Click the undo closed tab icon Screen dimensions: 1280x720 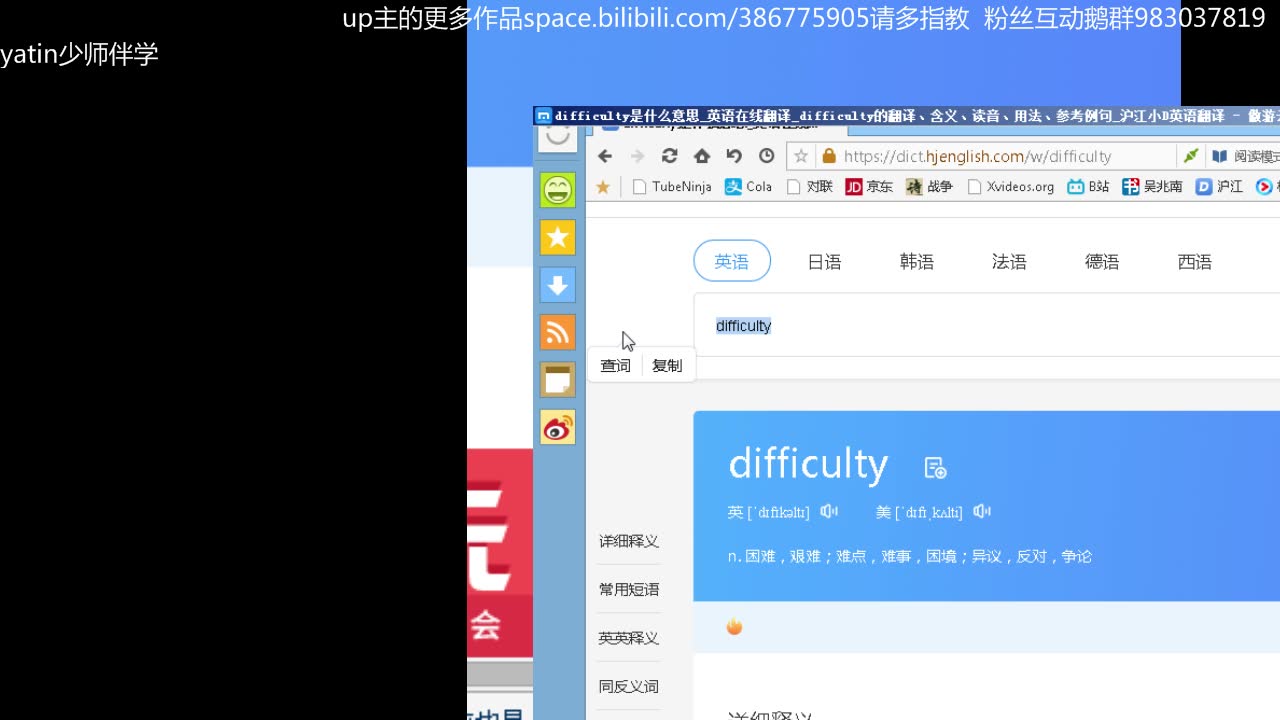[x=734, y=156]
